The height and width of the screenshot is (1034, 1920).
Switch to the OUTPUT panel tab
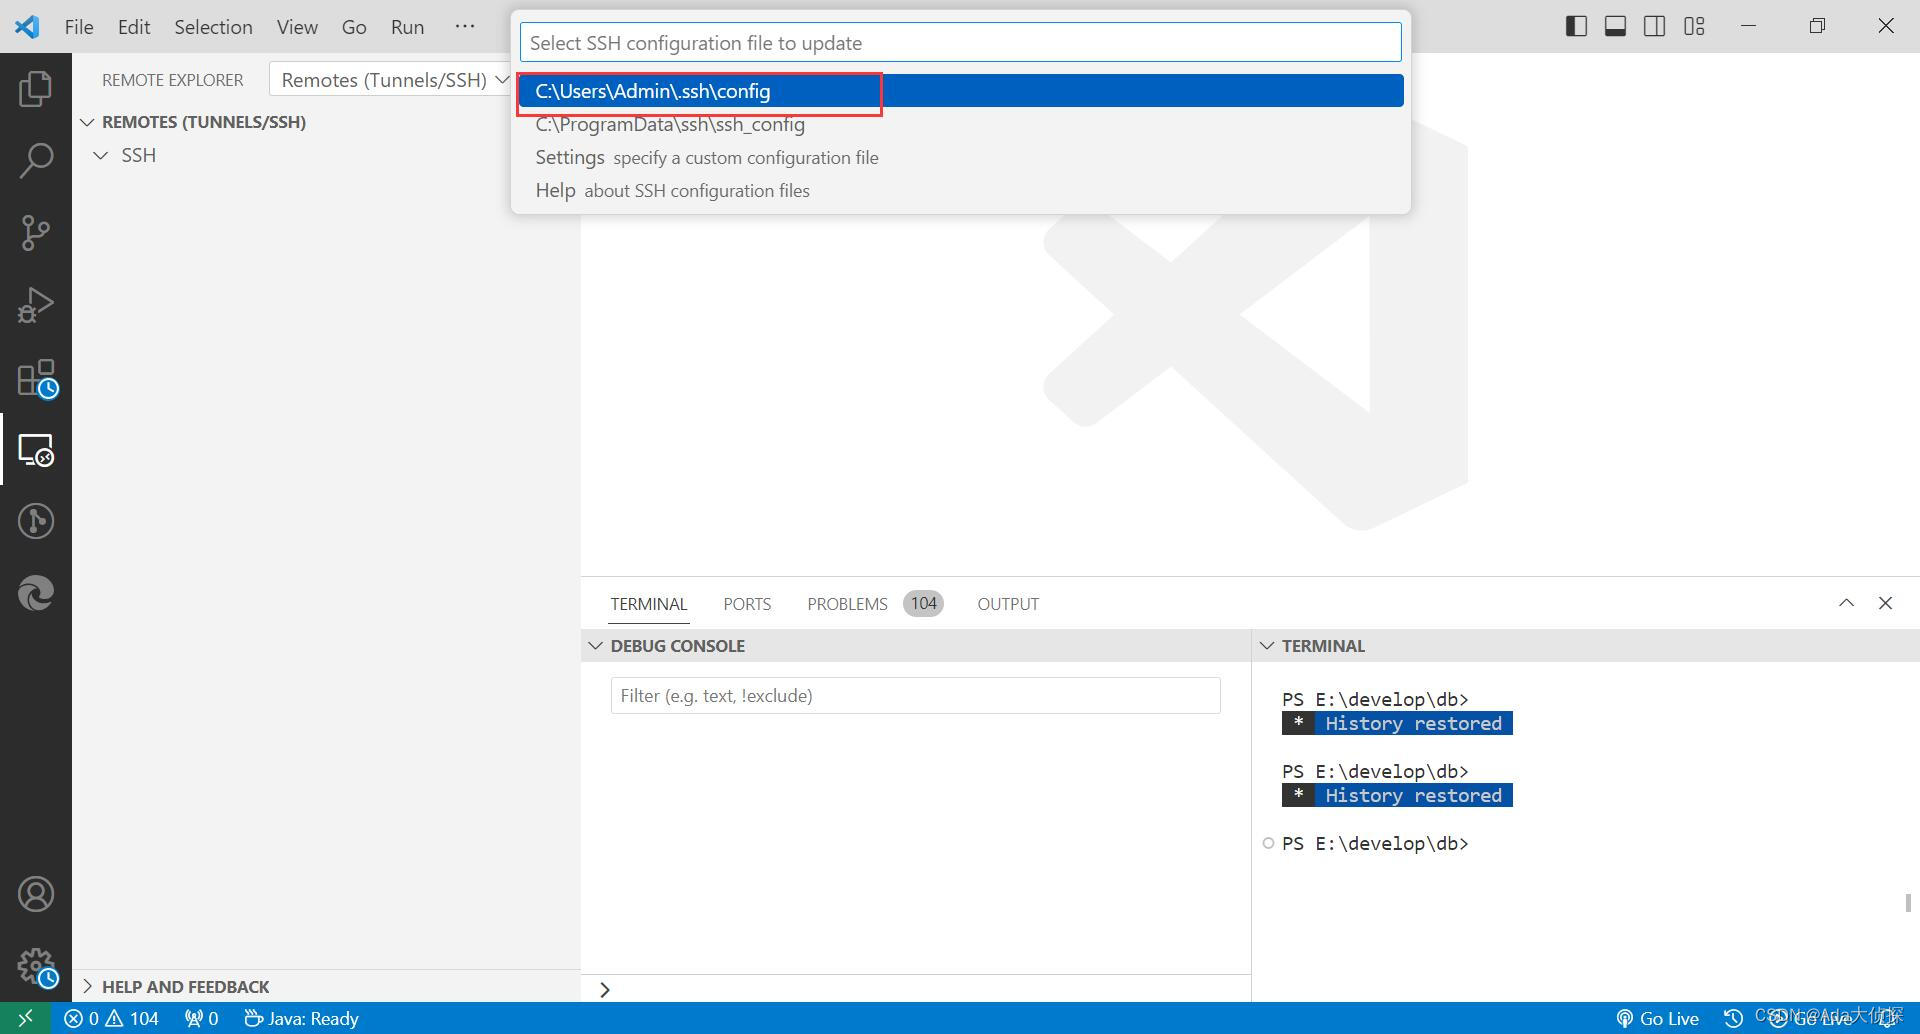click(x=1008, y=604)
